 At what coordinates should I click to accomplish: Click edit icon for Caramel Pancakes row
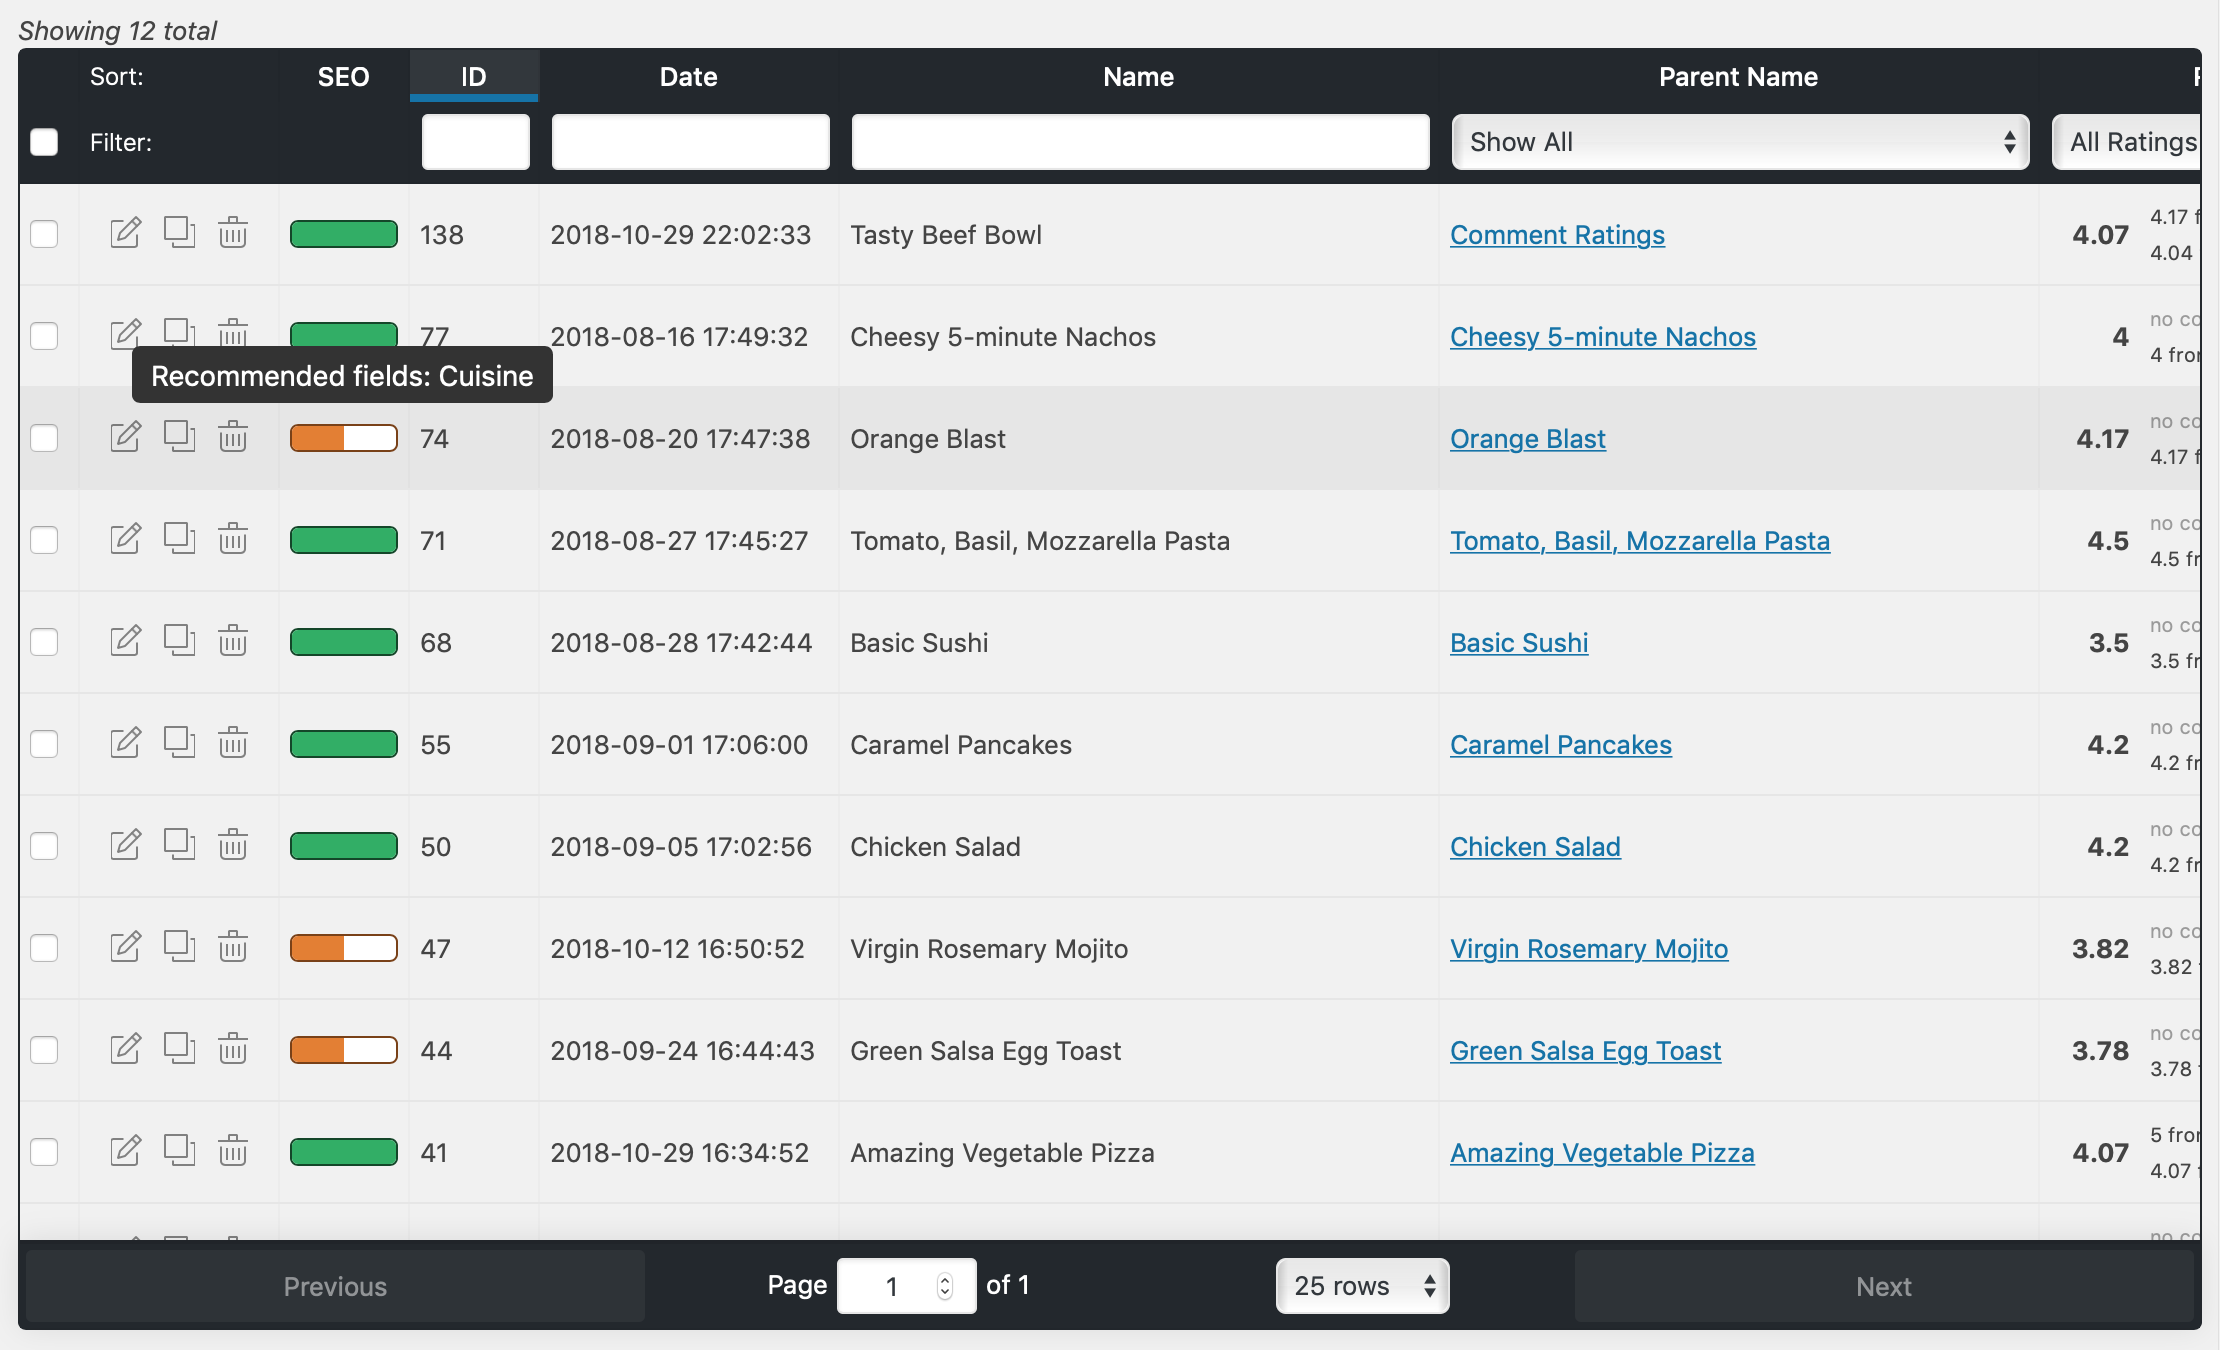pyautogui.click(x=125, y=743)
